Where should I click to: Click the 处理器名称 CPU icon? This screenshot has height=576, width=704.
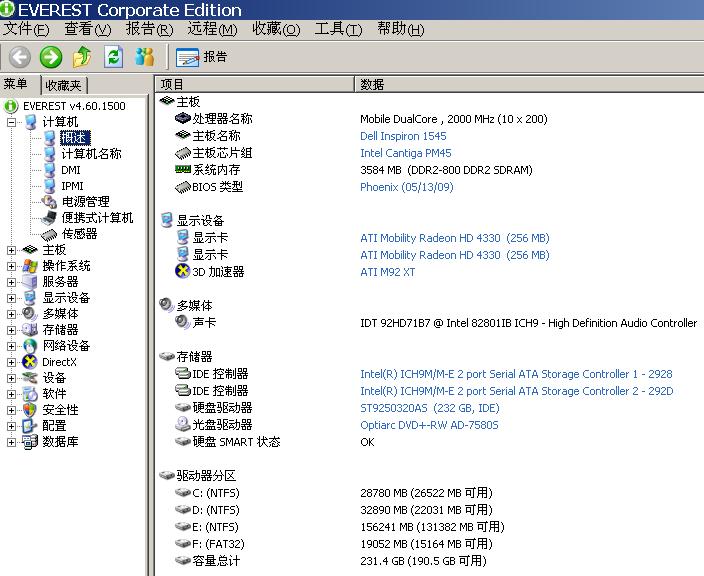[183, 119]
